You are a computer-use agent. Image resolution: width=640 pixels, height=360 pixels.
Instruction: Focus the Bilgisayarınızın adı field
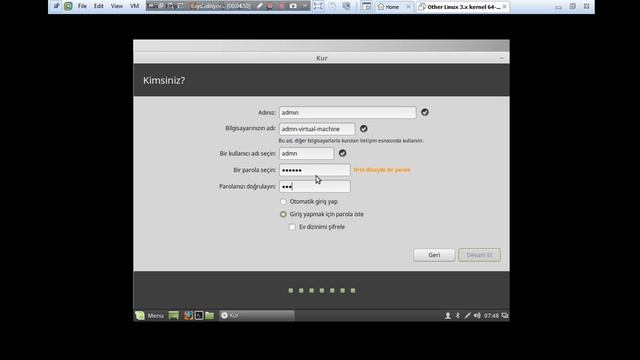(x=317, y=129)
